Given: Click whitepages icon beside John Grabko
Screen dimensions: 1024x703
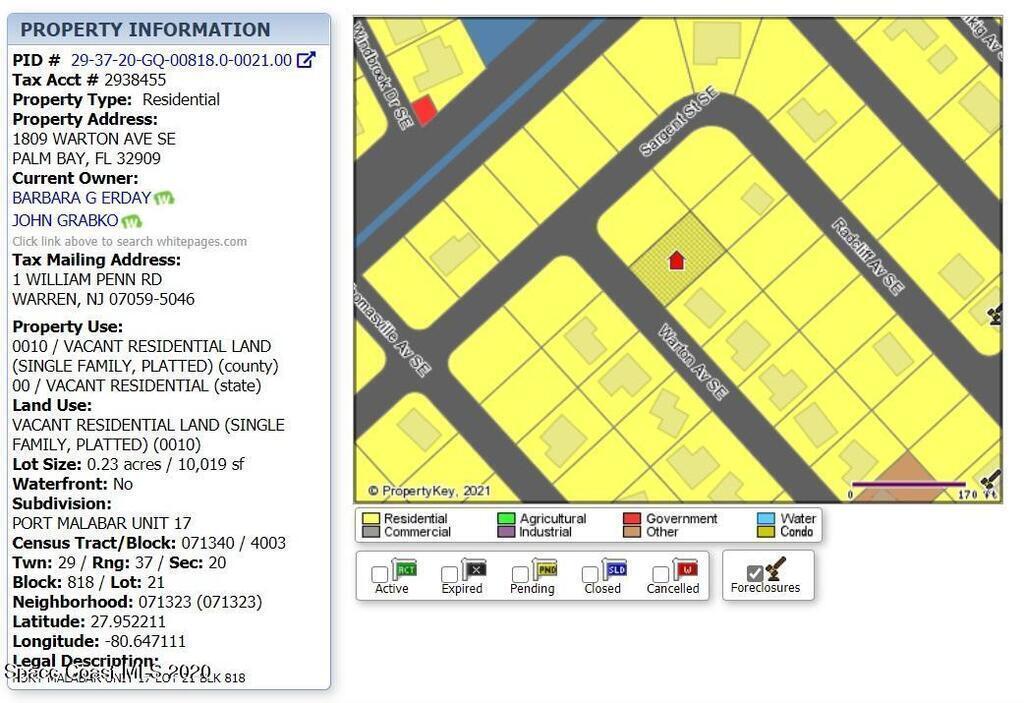Looking at the screenshot, I should coord(131,221).
